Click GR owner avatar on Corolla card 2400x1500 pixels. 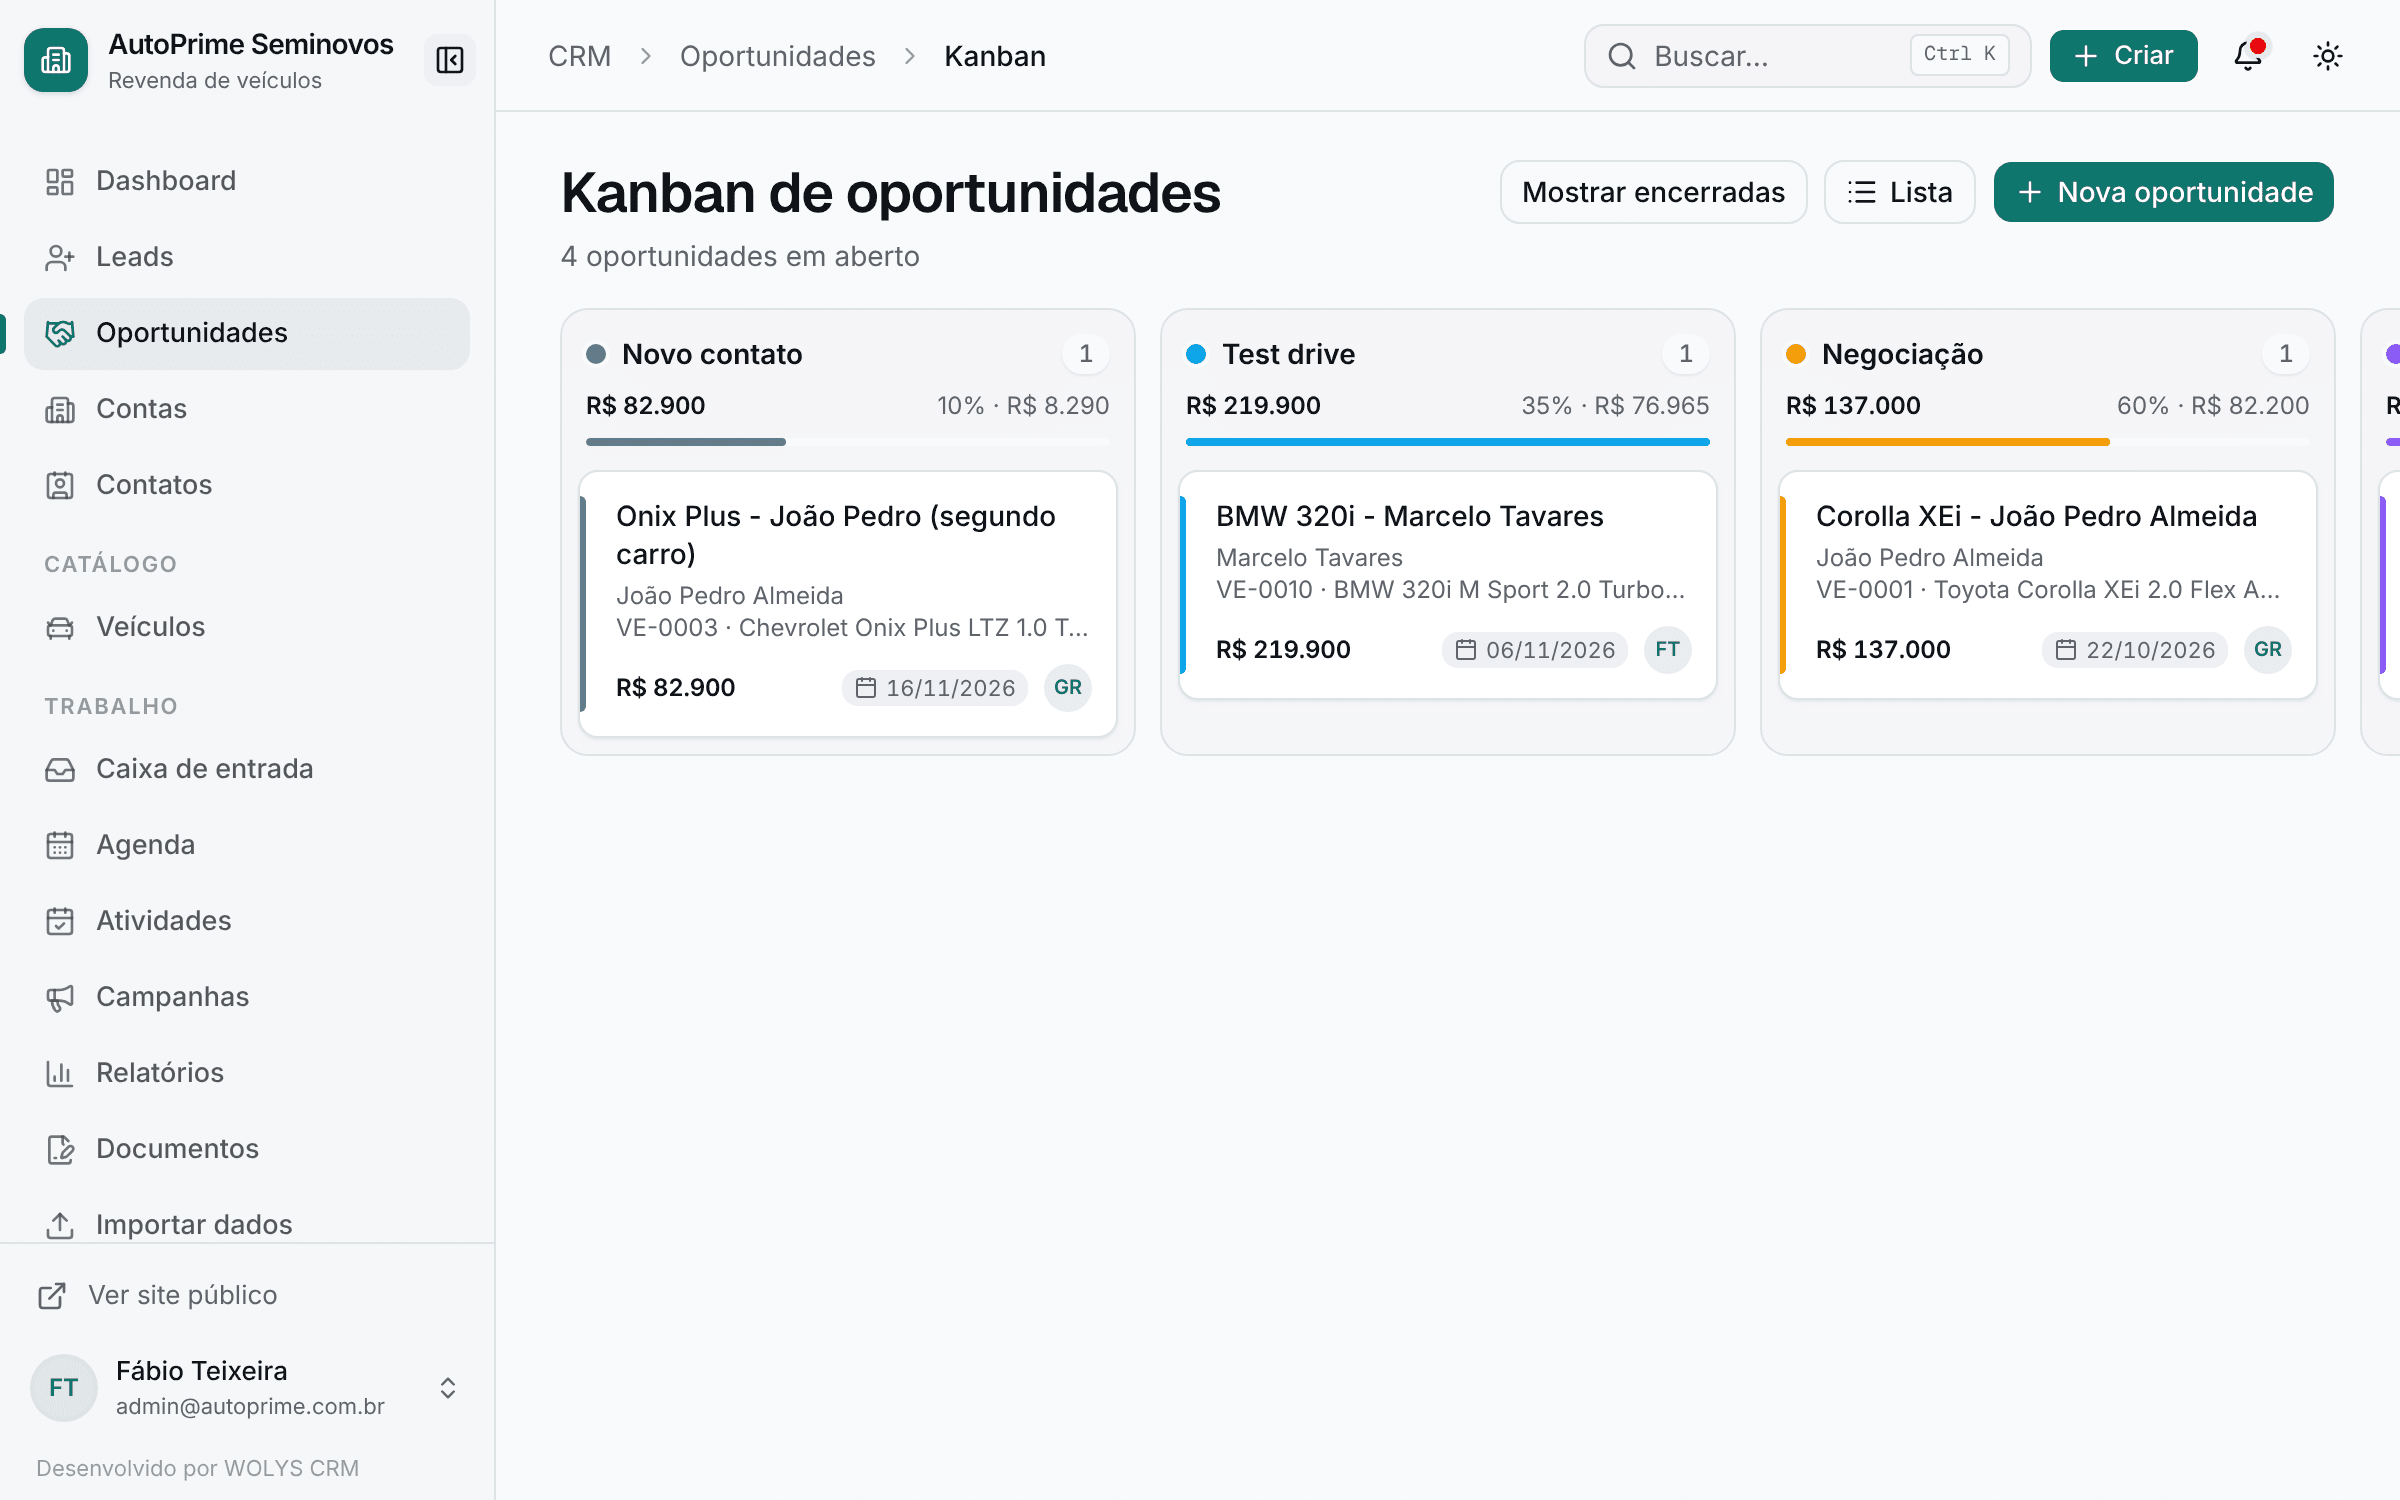2268,650
